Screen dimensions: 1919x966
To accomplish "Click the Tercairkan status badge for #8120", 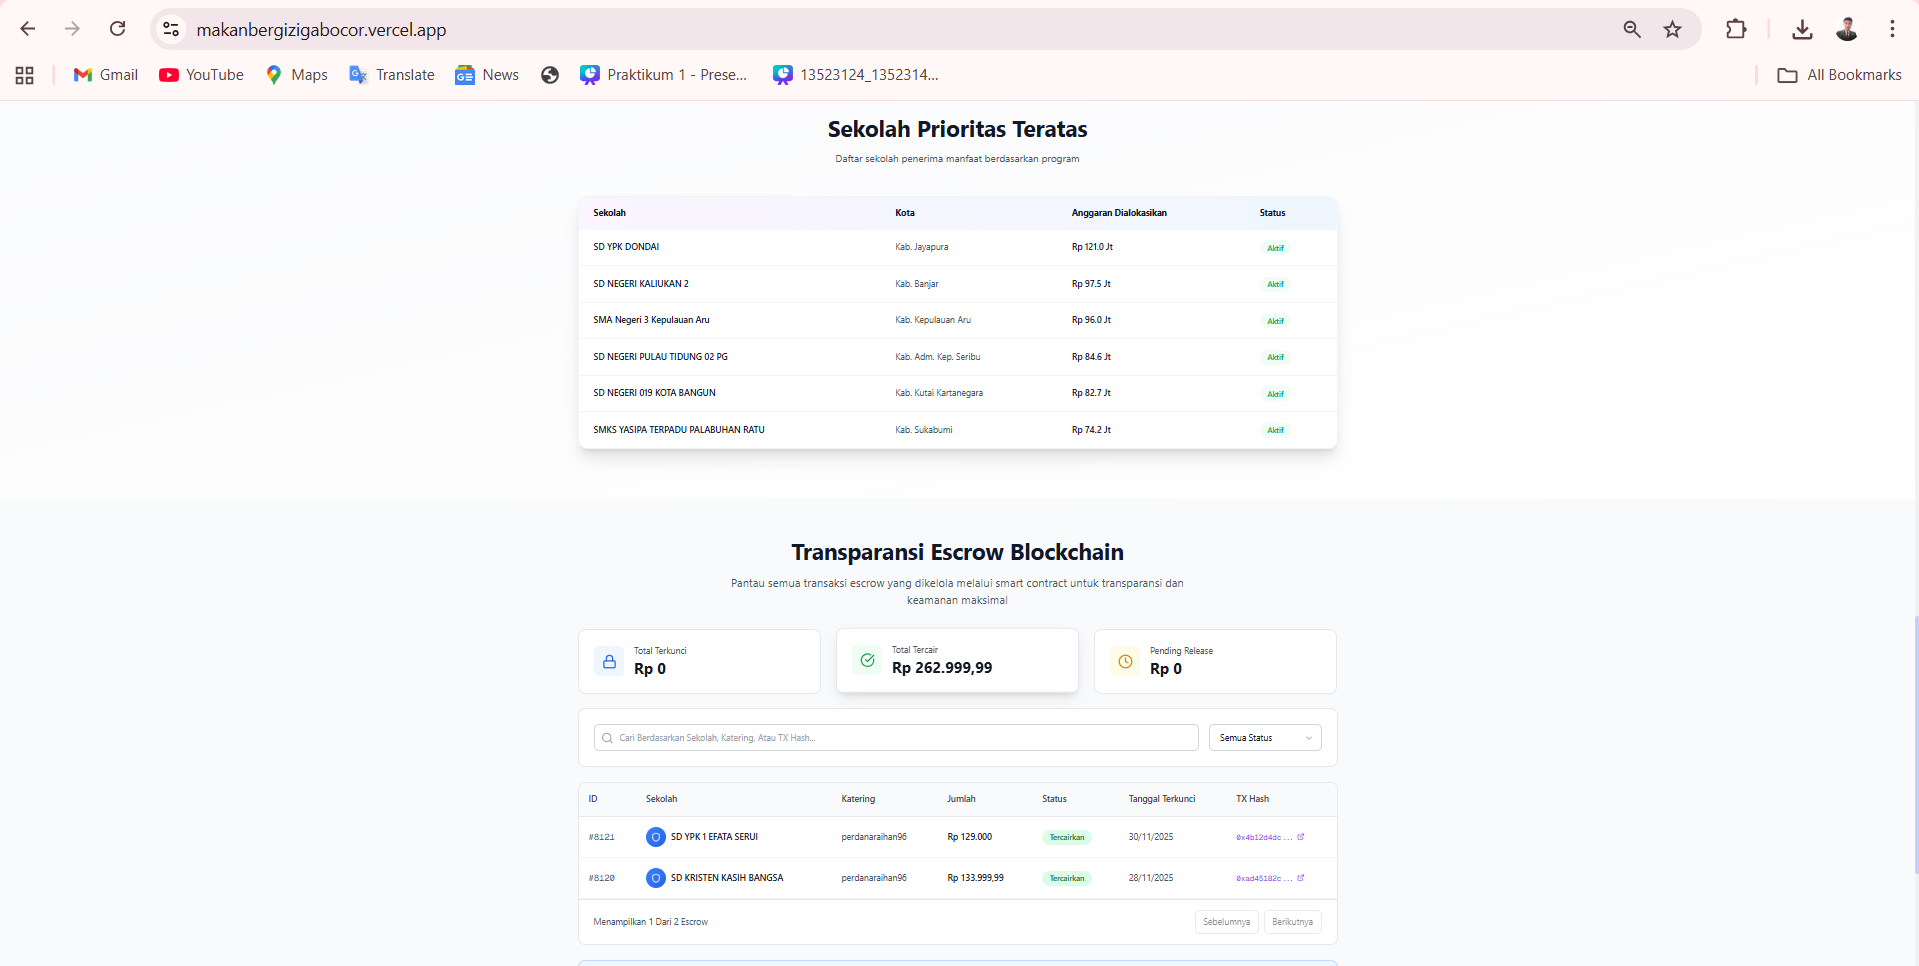I will tap(1066, 878).
